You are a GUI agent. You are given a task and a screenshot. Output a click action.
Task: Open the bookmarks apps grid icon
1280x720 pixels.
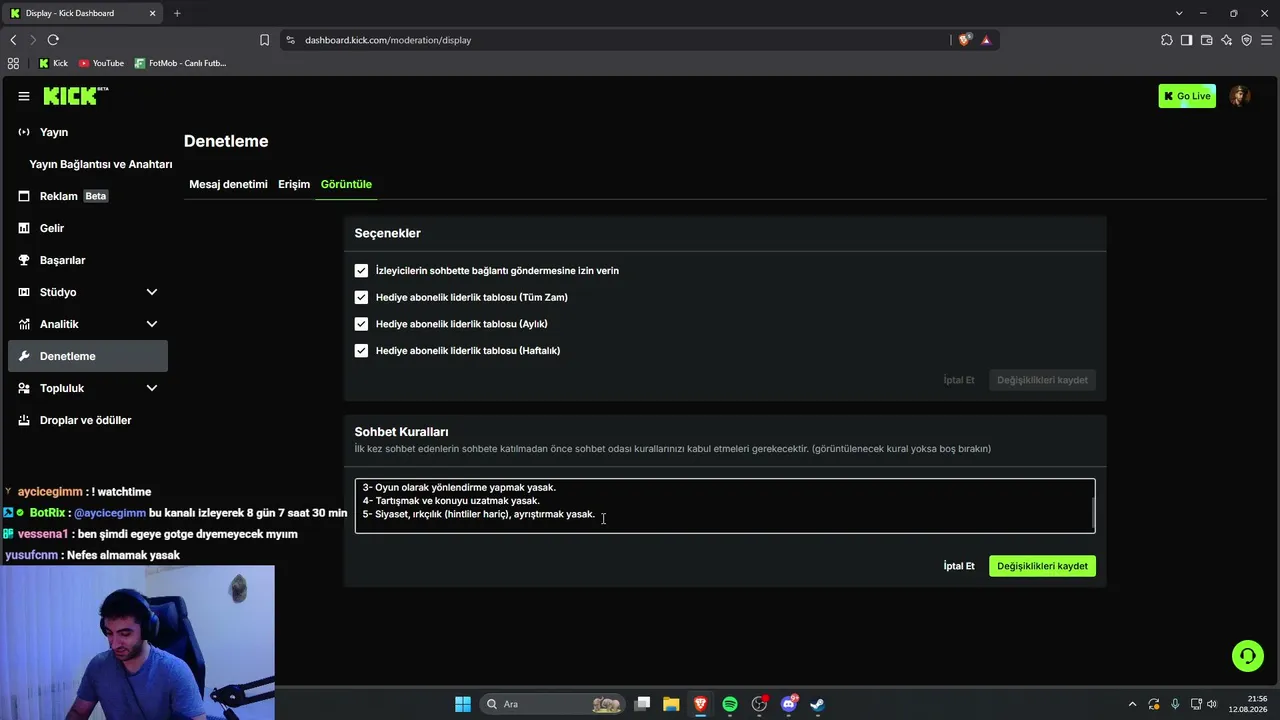pyautogui.click(x=13, y=63)
